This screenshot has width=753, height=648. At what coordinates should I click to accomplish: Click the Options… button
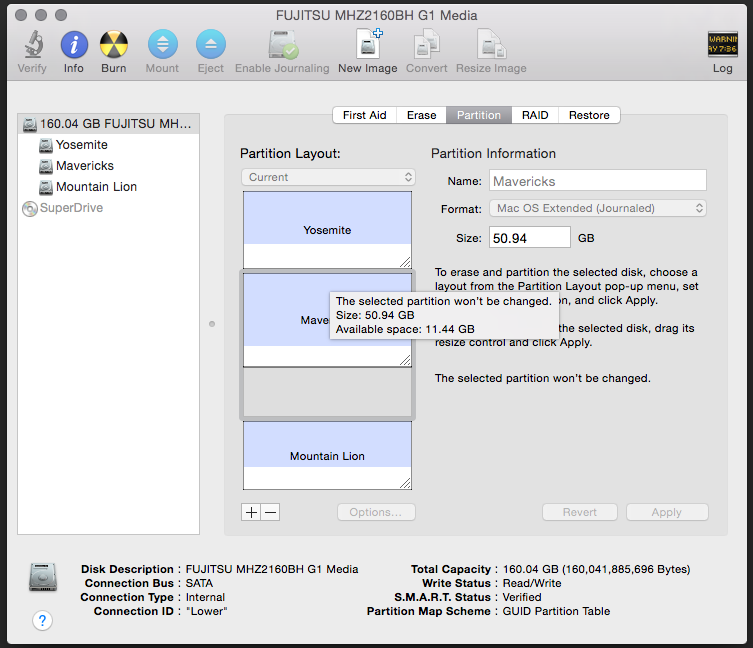point(376,513)
